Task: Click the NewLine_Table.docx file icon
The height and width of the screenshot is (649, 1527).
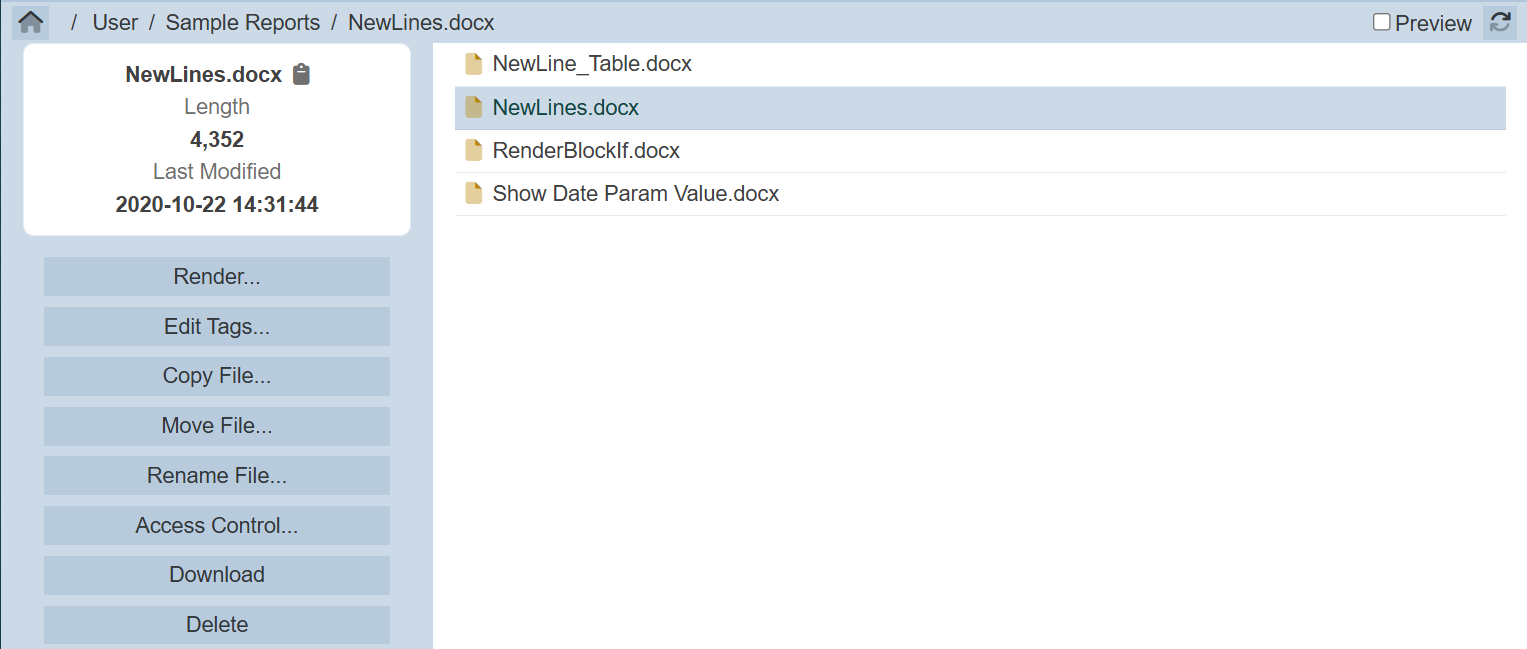Action: [x=474, y=65]
